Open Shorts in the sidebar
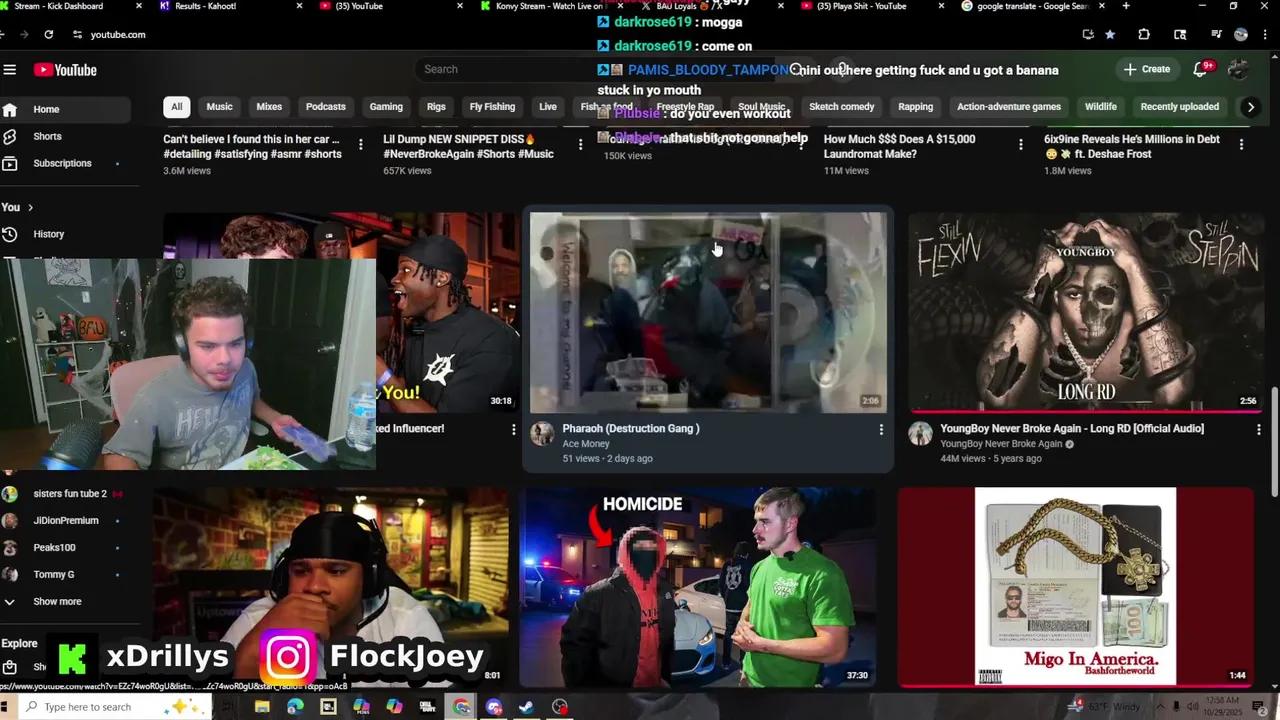This screenshot has width=1280, height=720. [66, 136]
